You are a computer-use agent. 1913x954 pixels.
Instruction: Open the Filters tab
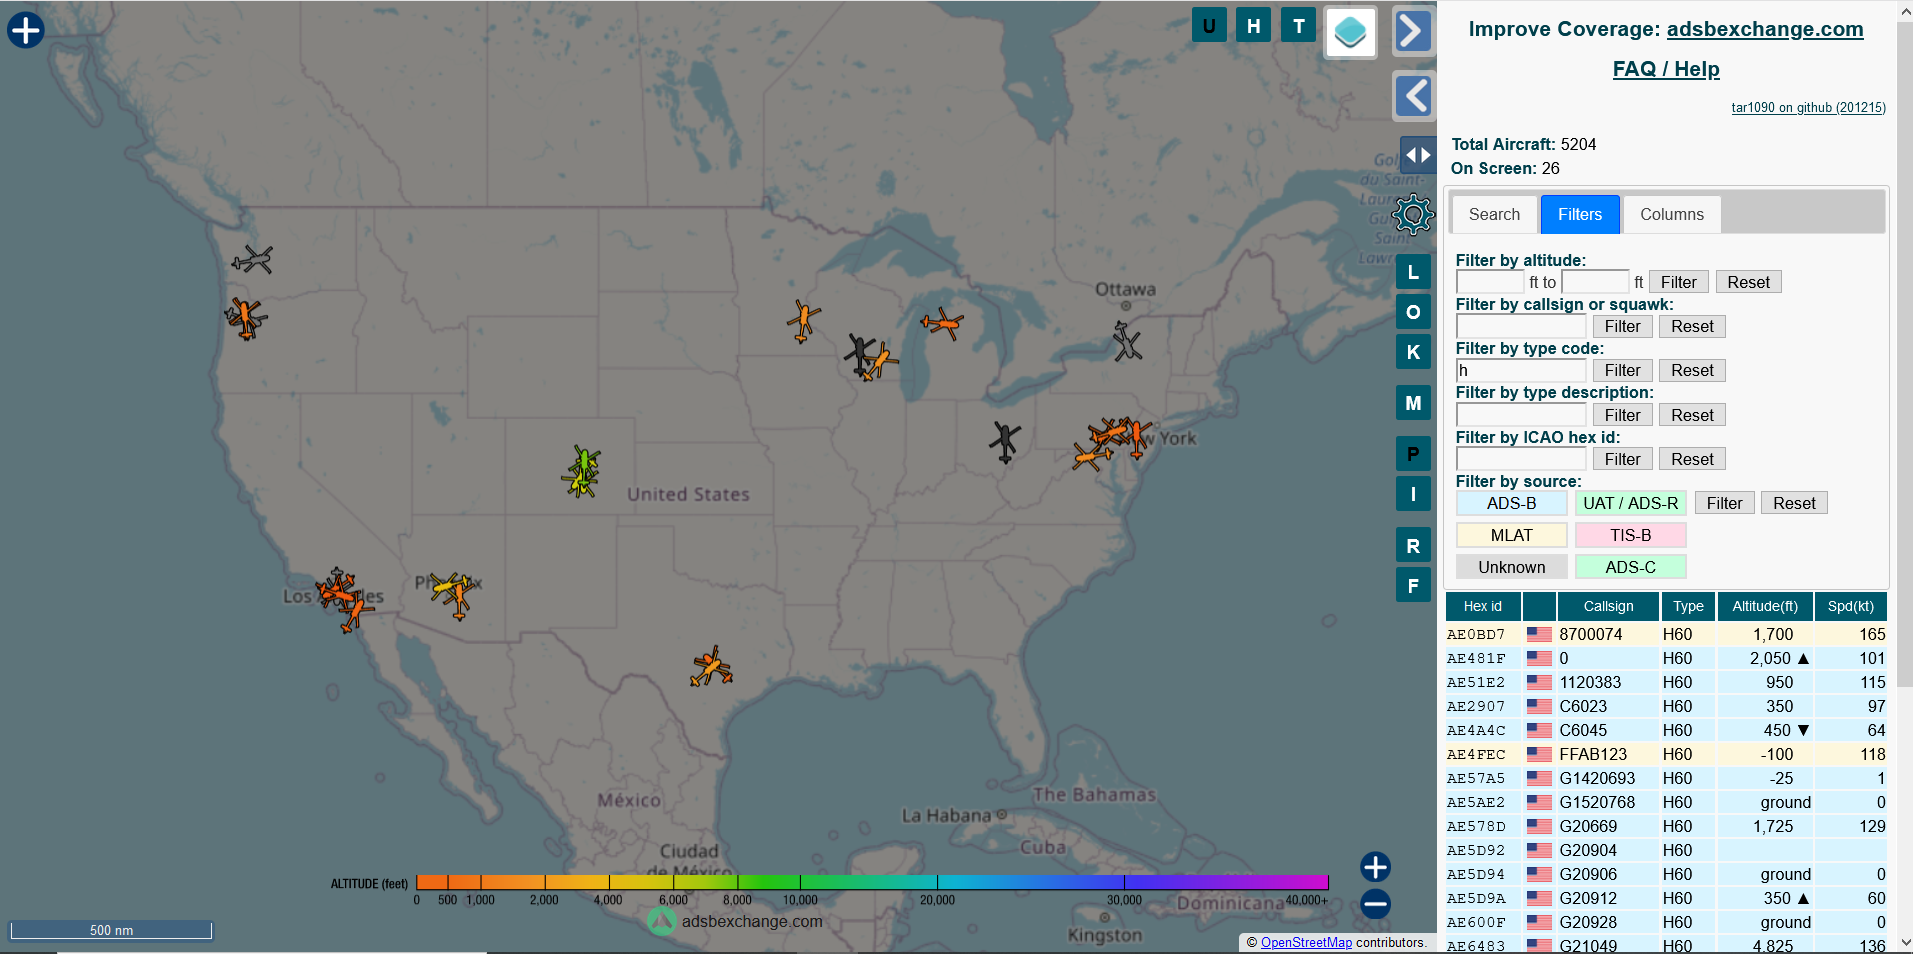(1580, 214)
